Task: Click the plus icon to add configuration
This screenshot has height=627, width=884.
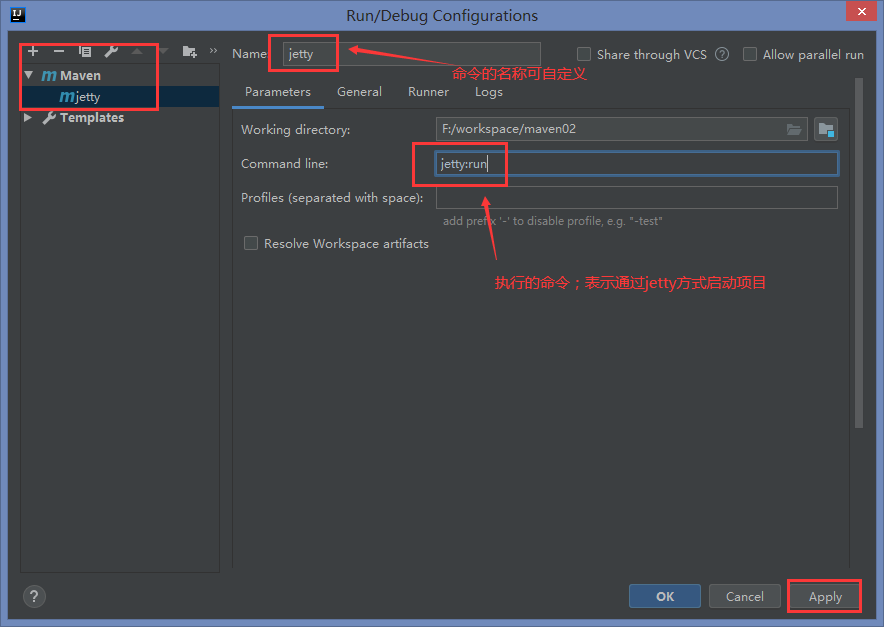Action: coord(33,51)
